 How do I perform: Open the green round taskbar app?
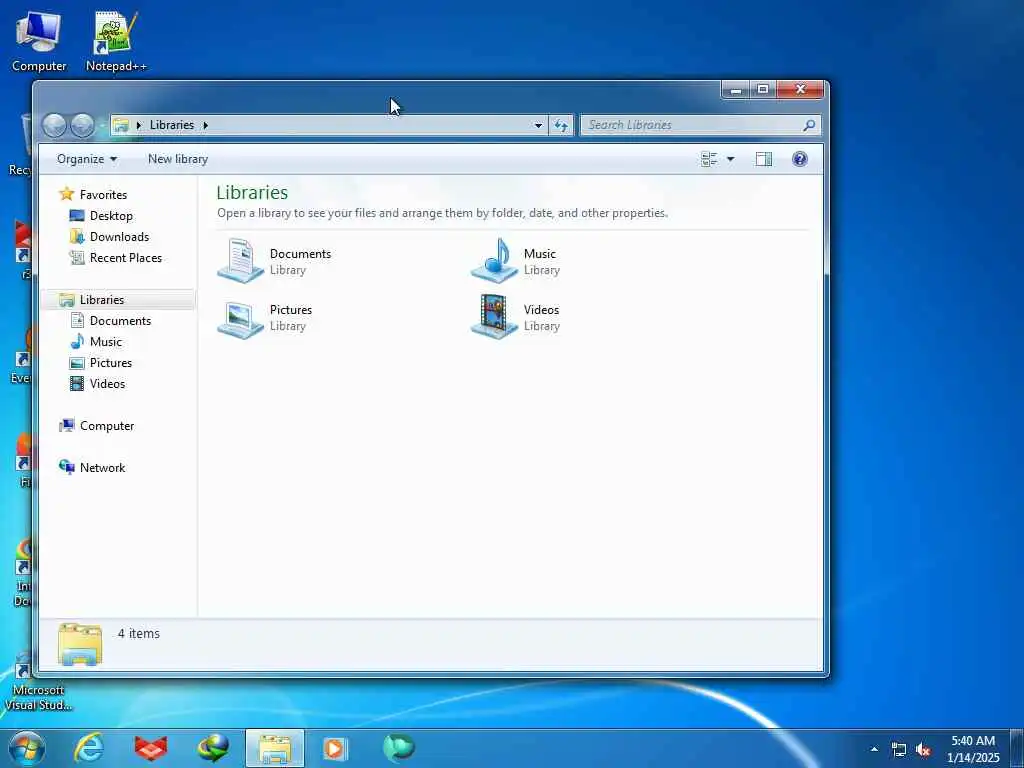tap(398, 748)
